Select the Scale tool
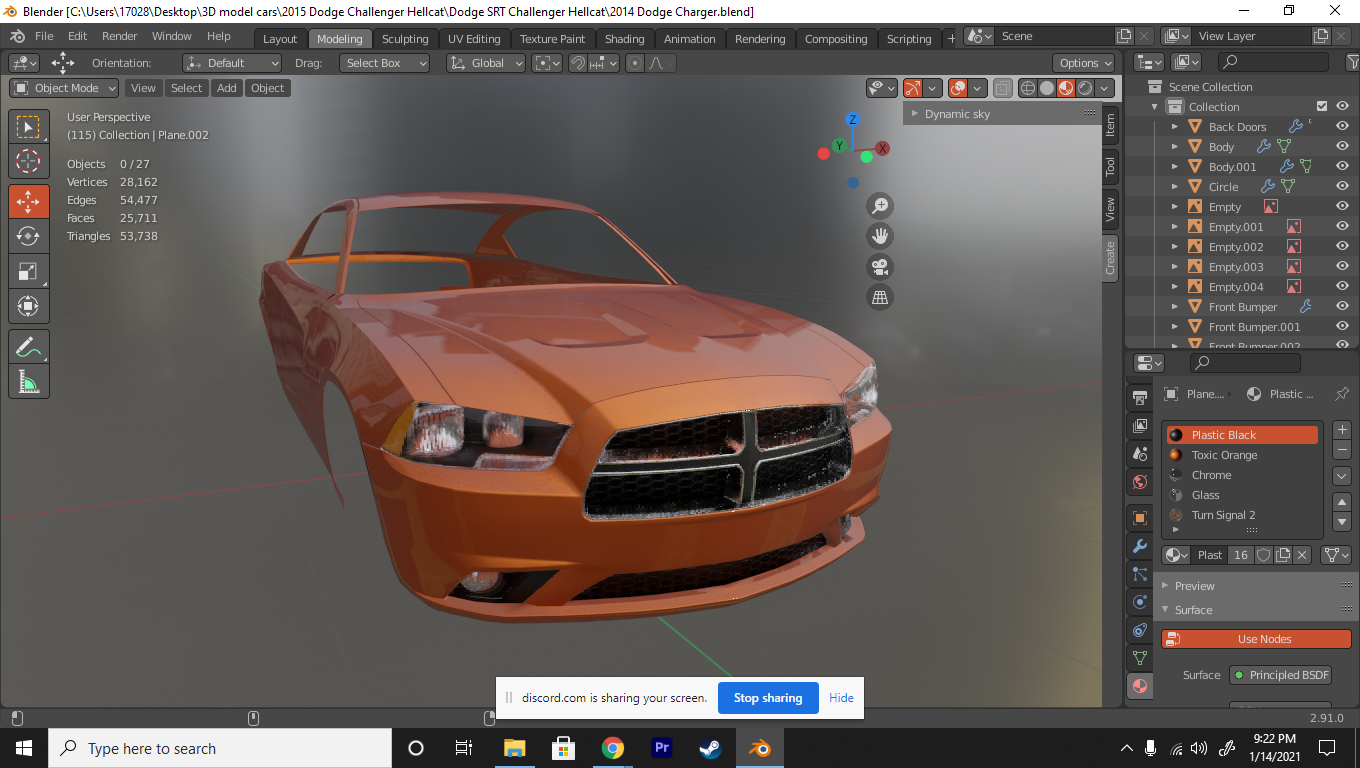Viewport: 1360px width, 768px height. click(29, 271)
